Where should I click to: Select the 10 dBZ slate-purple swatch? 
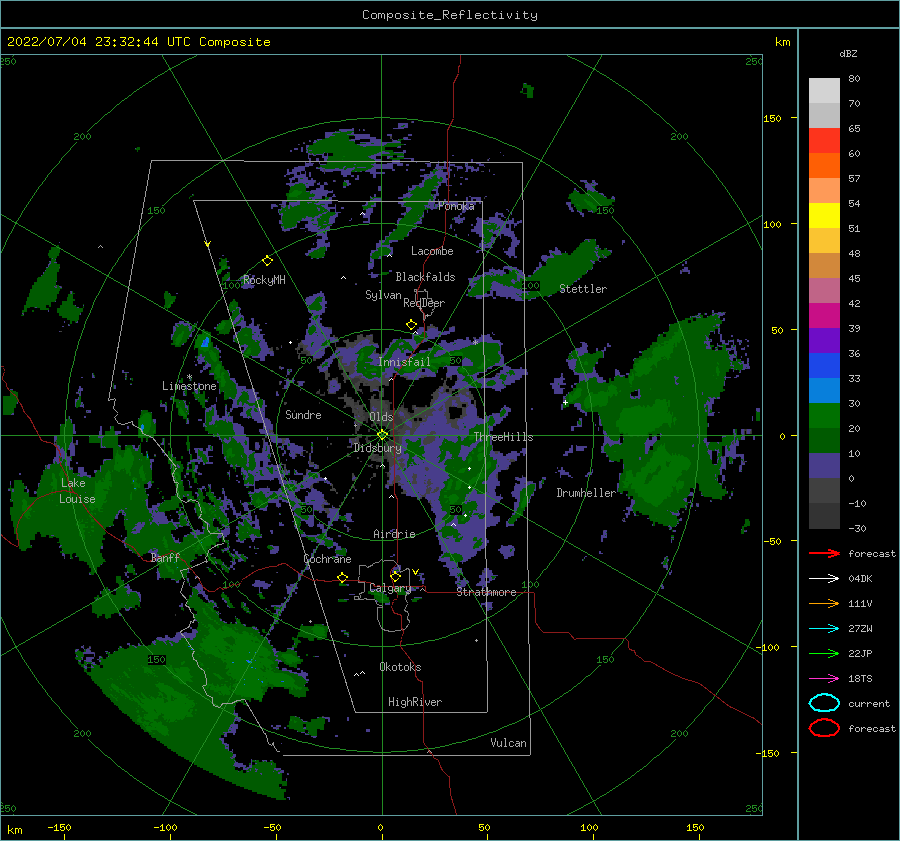[x=824, y=465]
